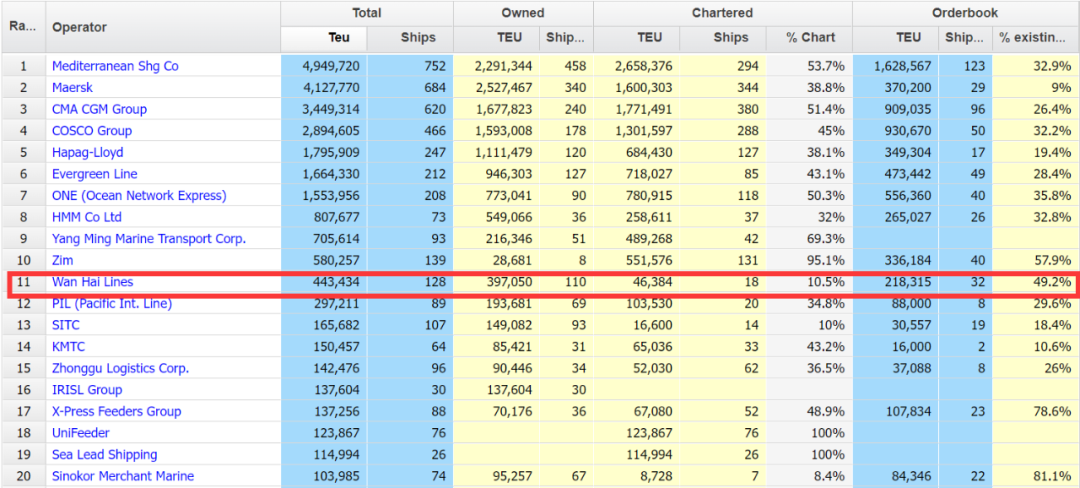Open the Zhonggu Logistics Corp. link
The height and width of the screenshot is (488, 1080).
point(121,368)
